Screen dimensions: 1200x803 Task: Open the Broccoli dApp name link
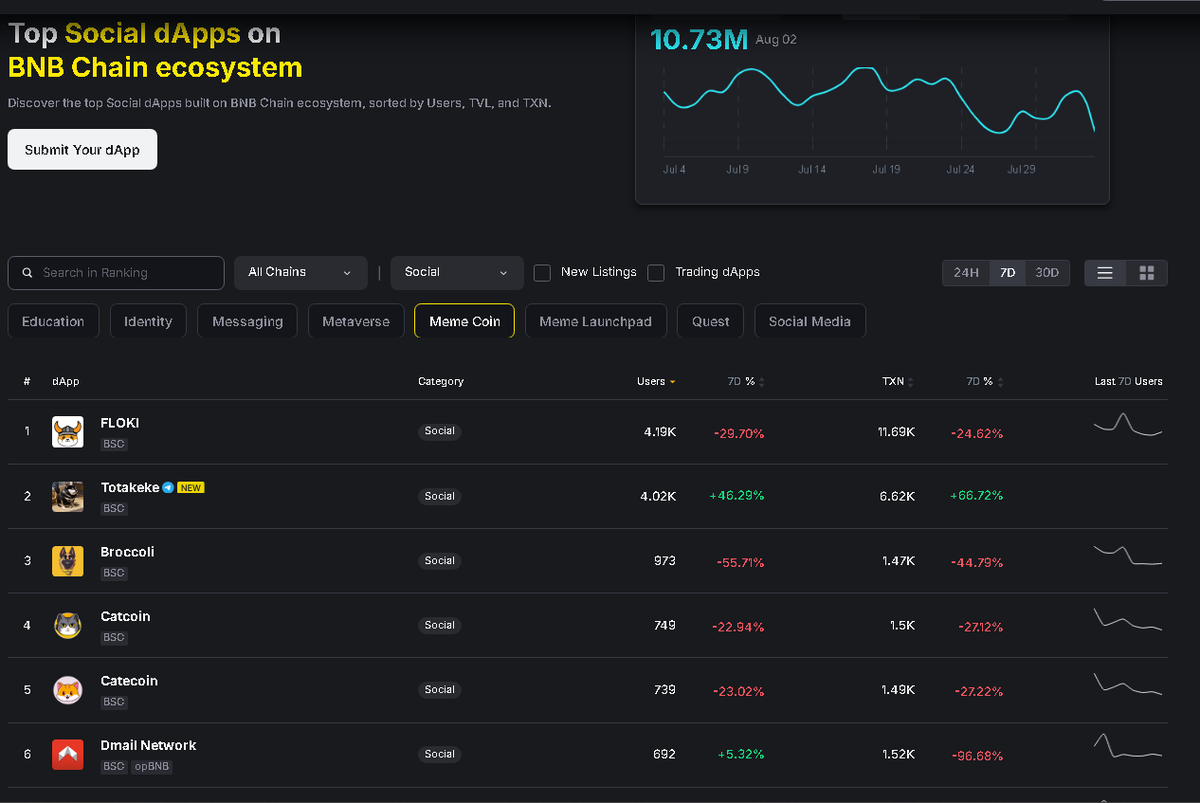pyautogui.click(x=128, y=552)
